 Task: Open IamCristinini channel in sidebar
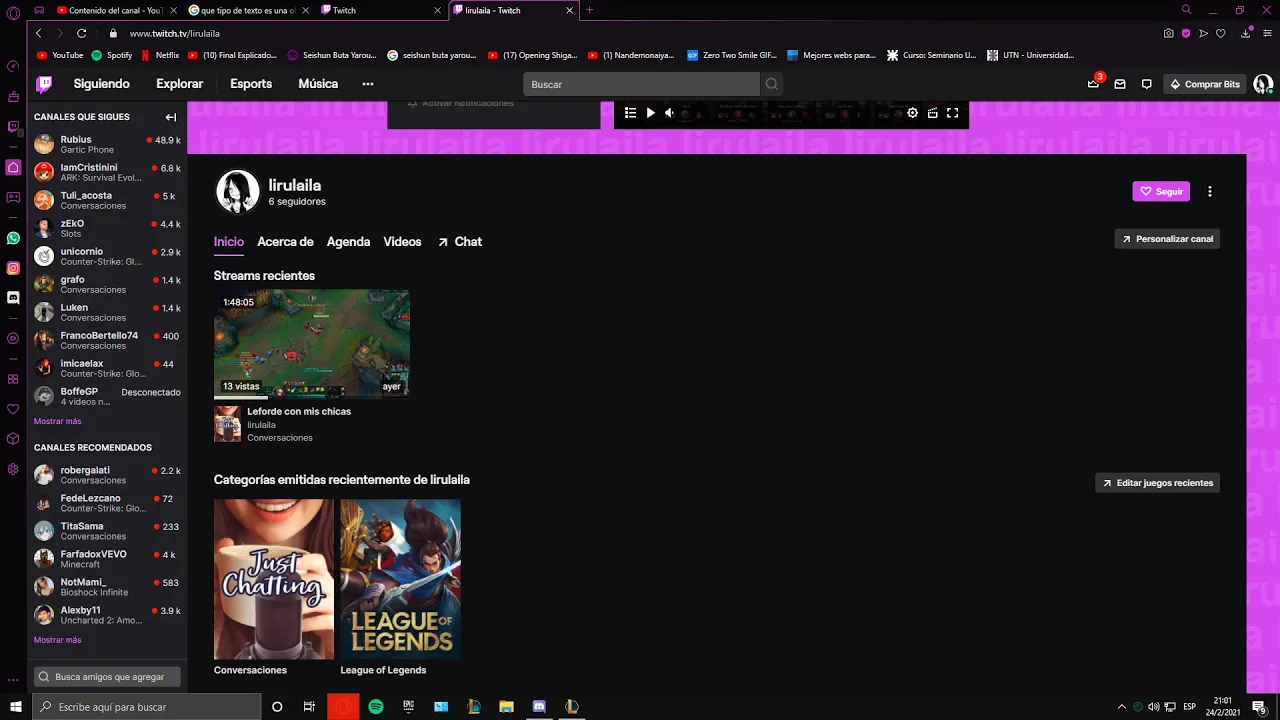(x=107, y=172)
